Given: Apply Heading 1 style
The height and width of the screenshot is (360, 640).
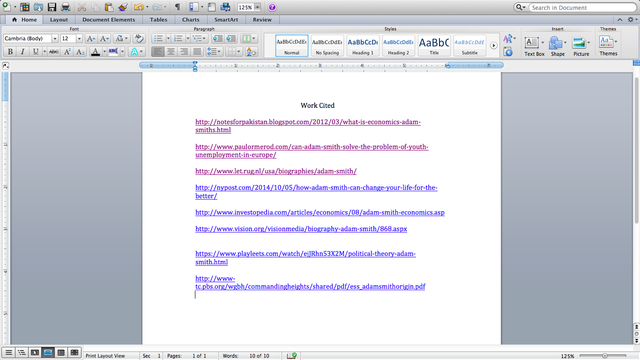Looking at the screenshot, I should tap(363, 46).
